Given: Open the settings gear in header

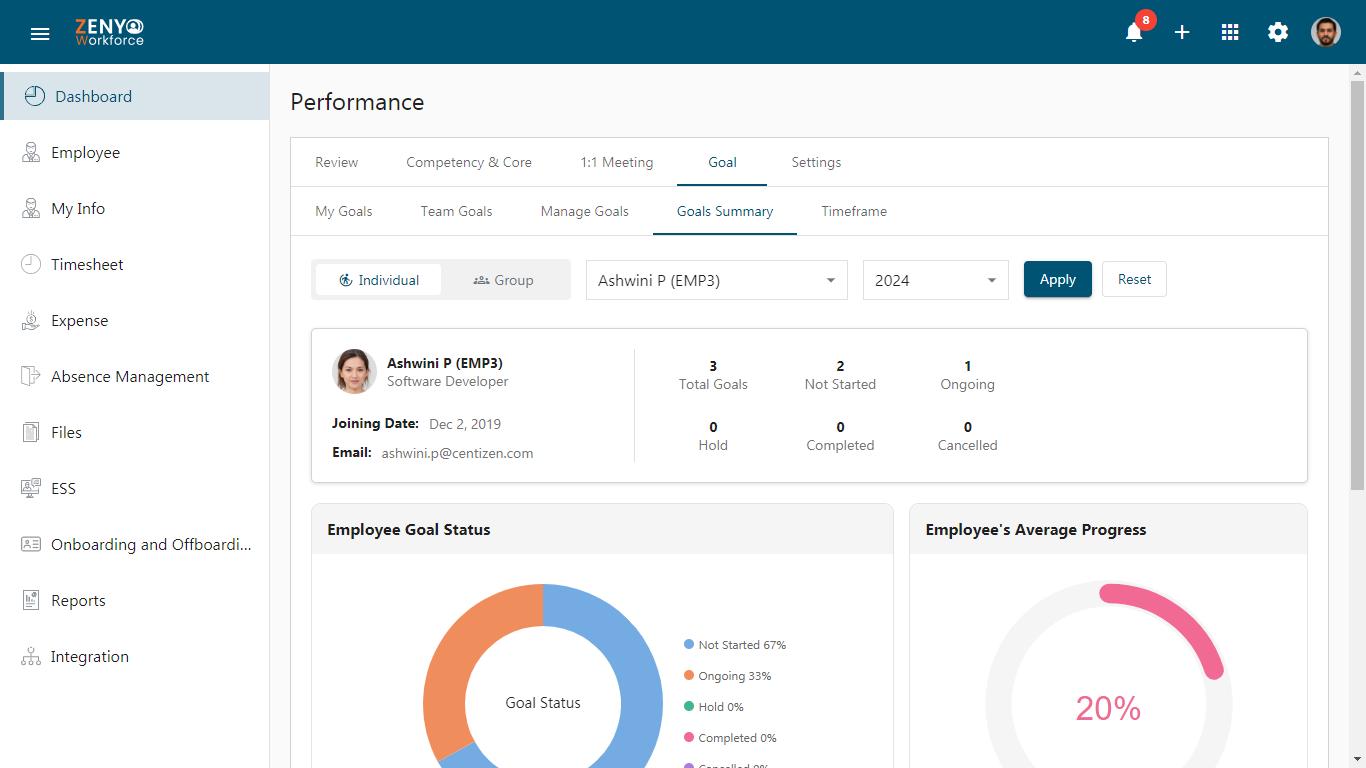Looking at the screenshot, I should [1278, 32].
